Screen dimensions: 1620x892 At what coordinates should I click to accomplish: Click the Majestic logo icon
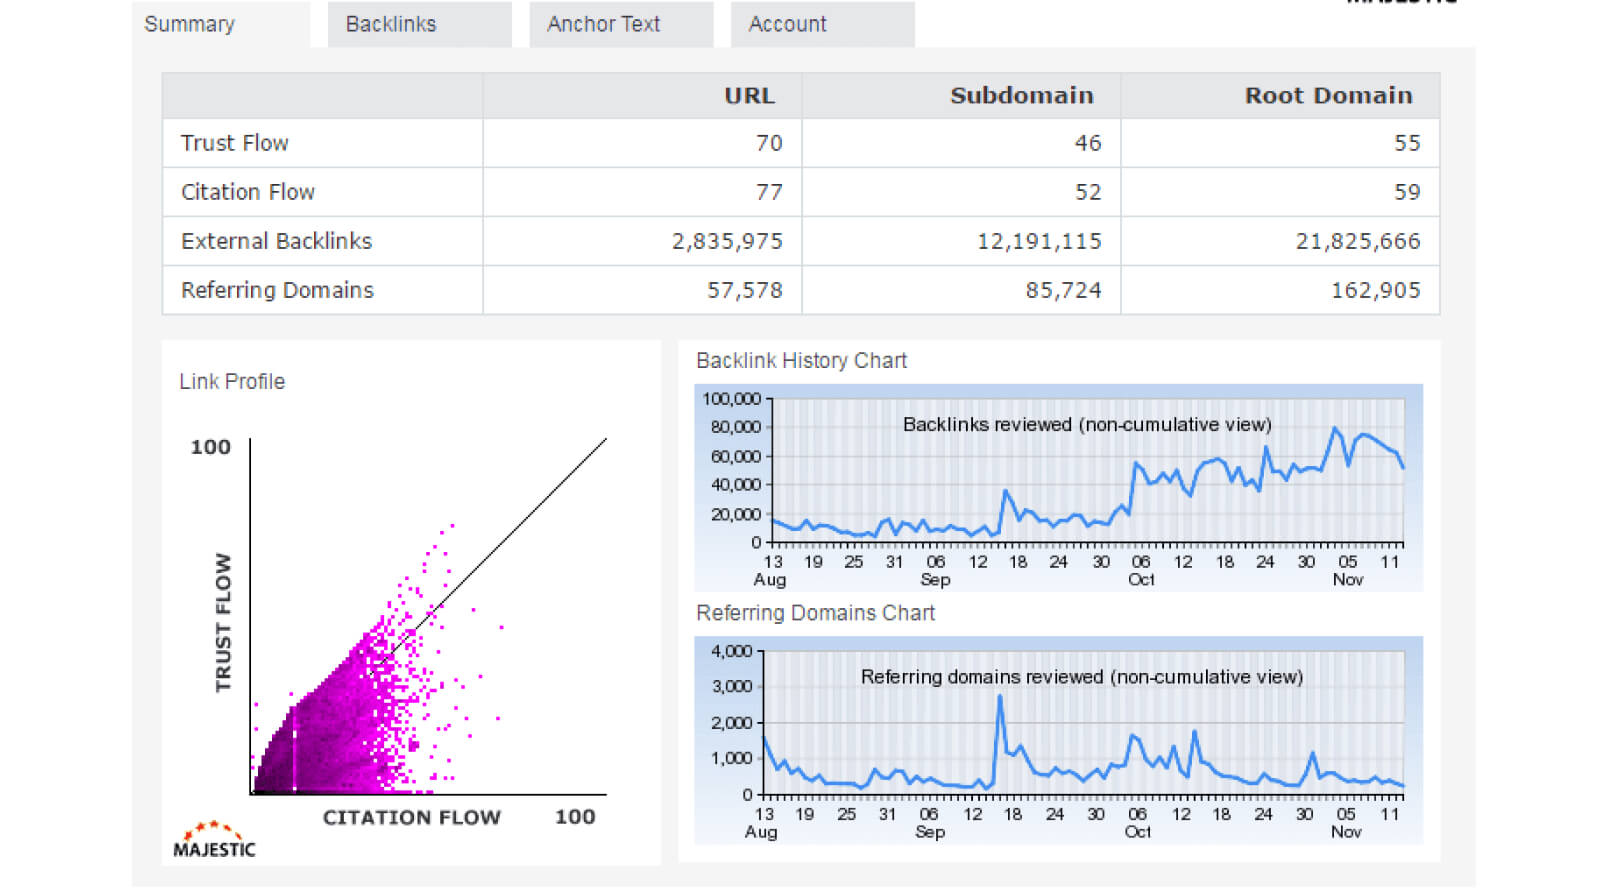[214, 840]
